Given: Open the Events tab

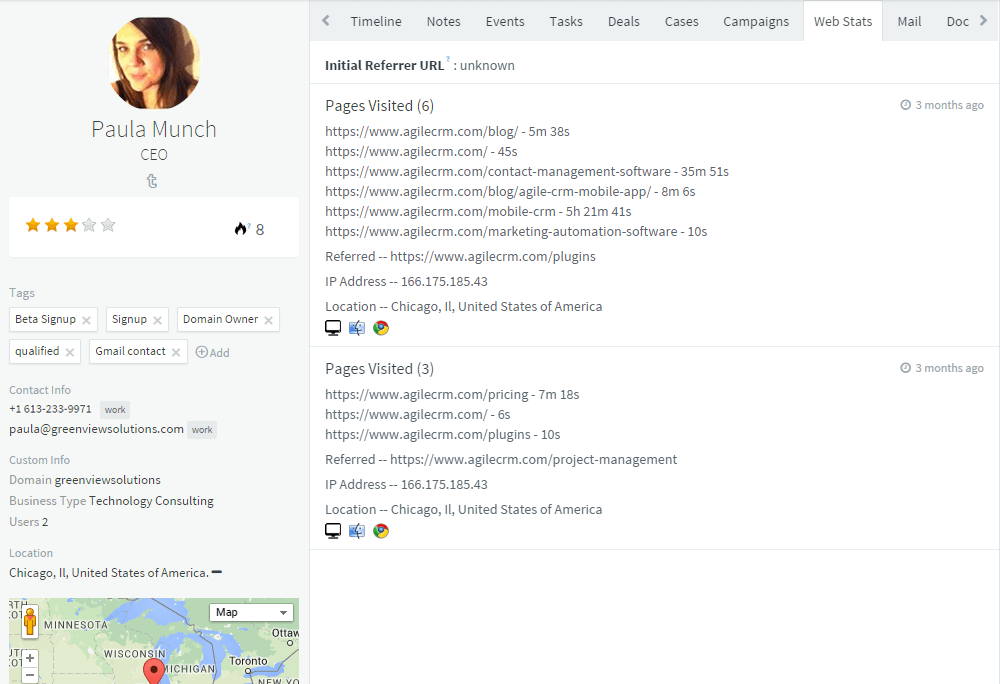Looking at the screenshot, I should coord(505,21).
